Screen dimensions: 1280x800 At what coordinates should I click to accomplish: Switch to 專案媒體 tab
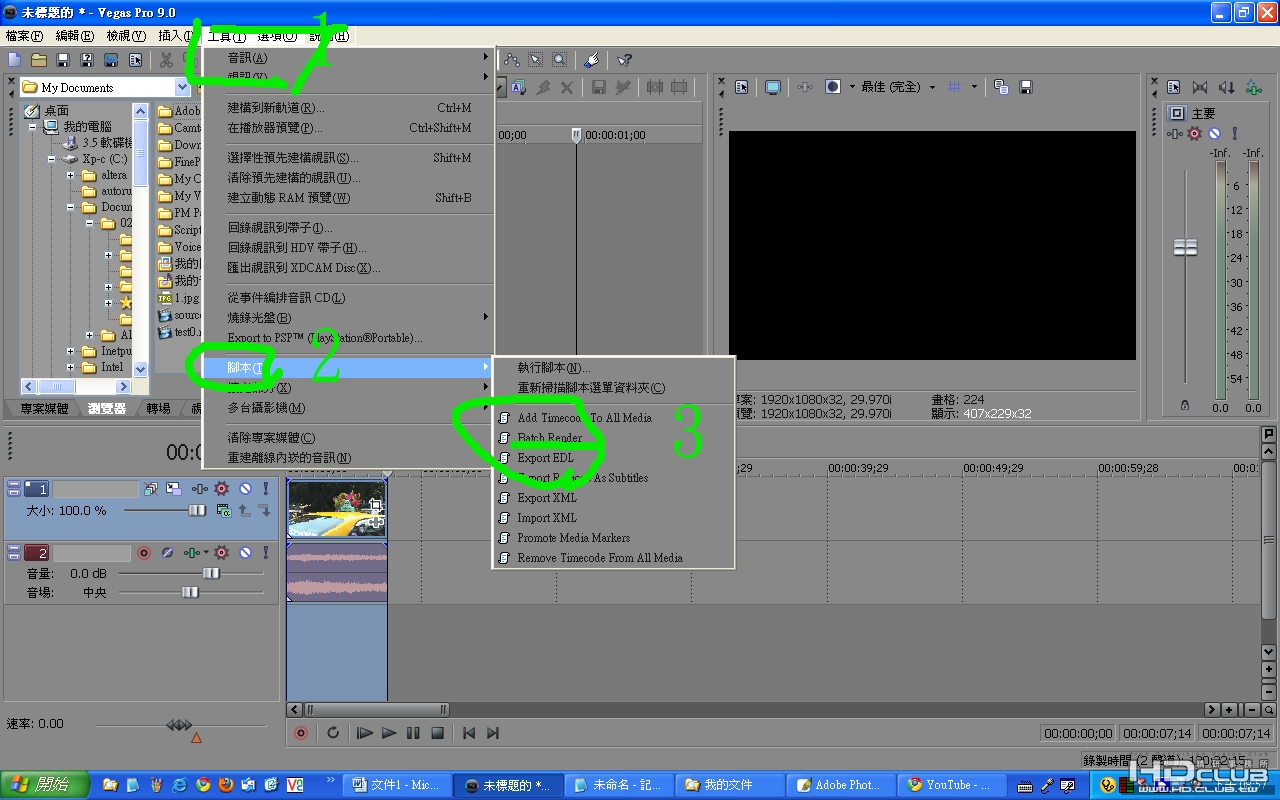[44, 408]
